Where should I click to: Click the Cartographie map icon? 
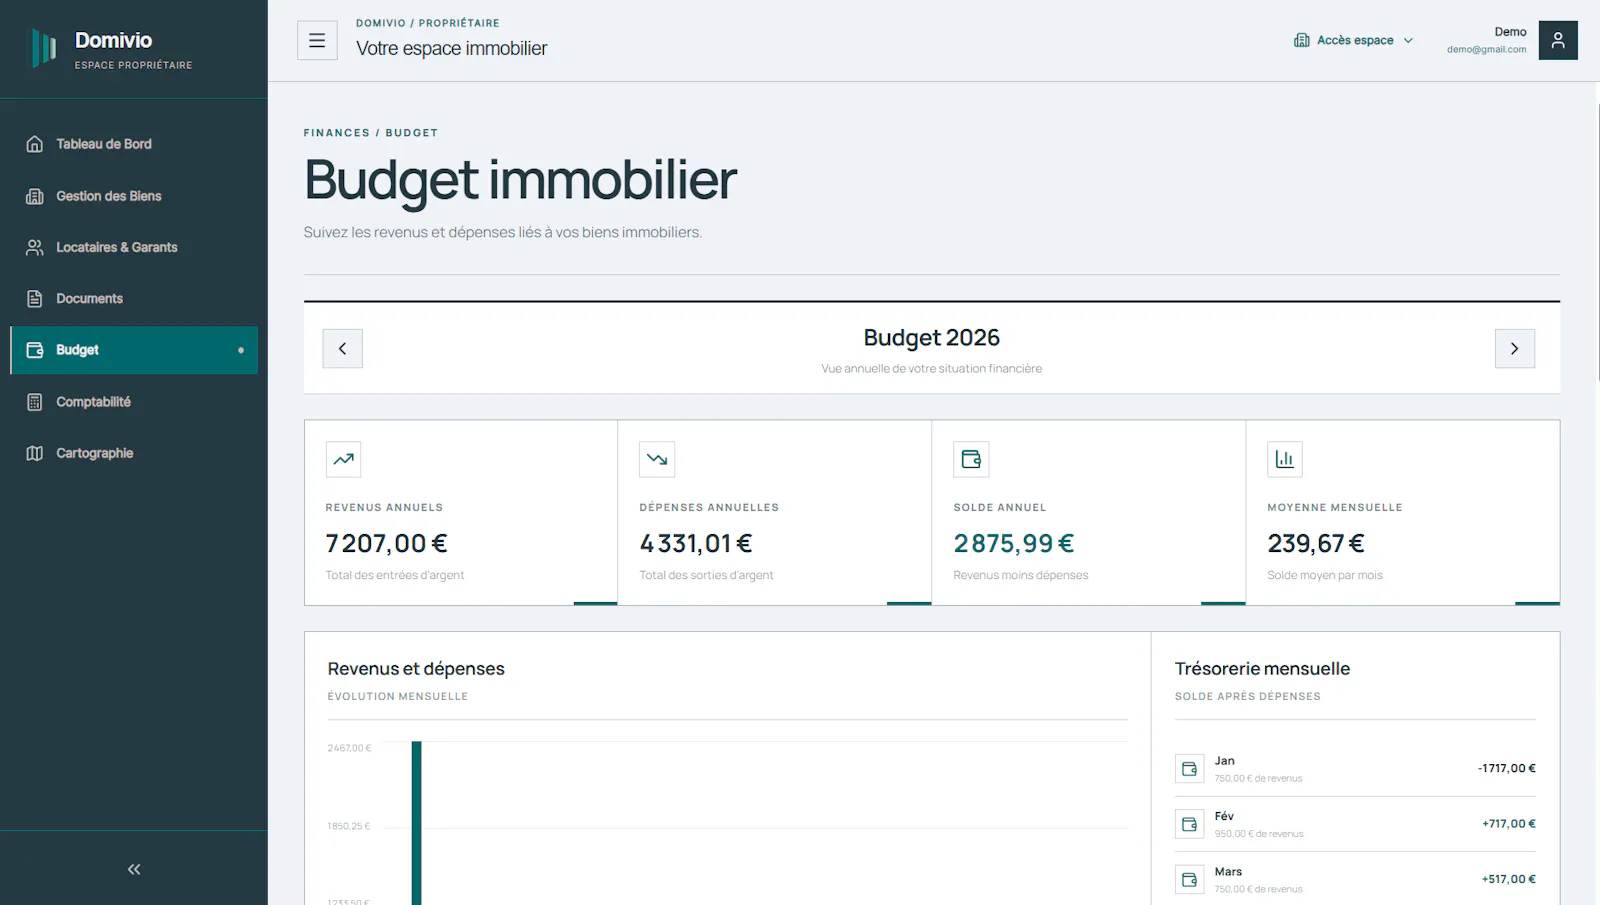coord(35,453)
